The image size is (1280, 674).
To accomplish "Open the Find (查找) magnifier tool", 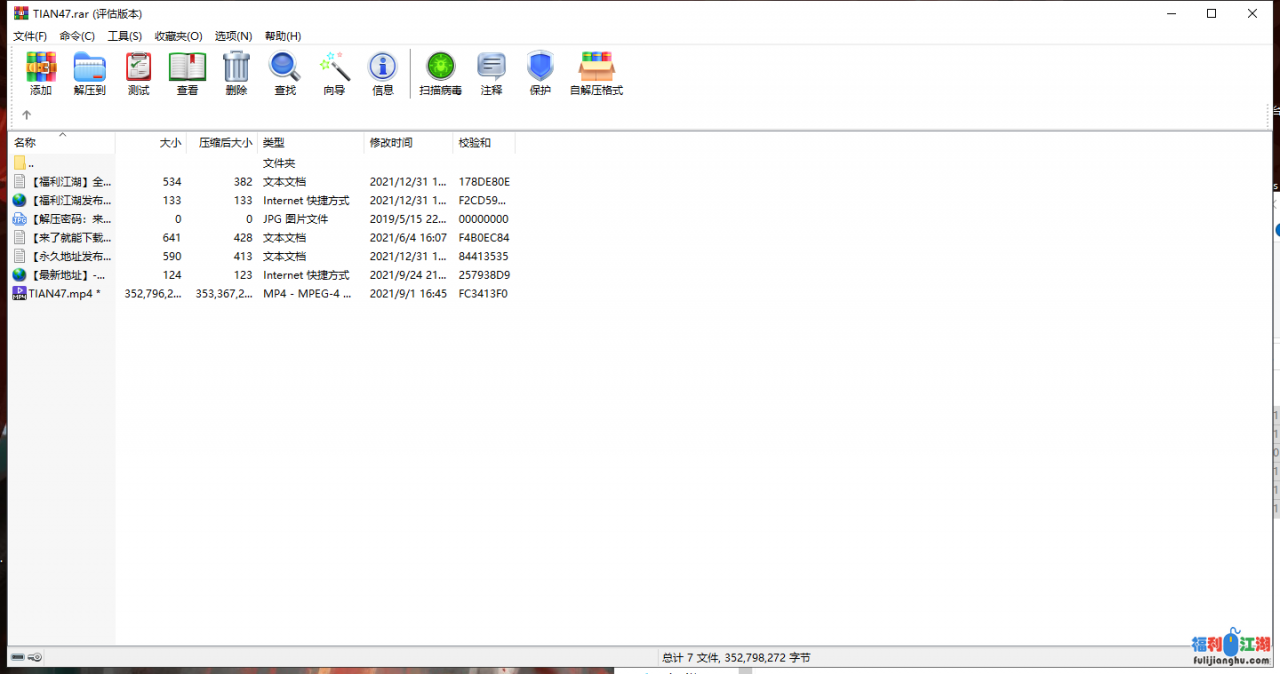I will 285,73.
